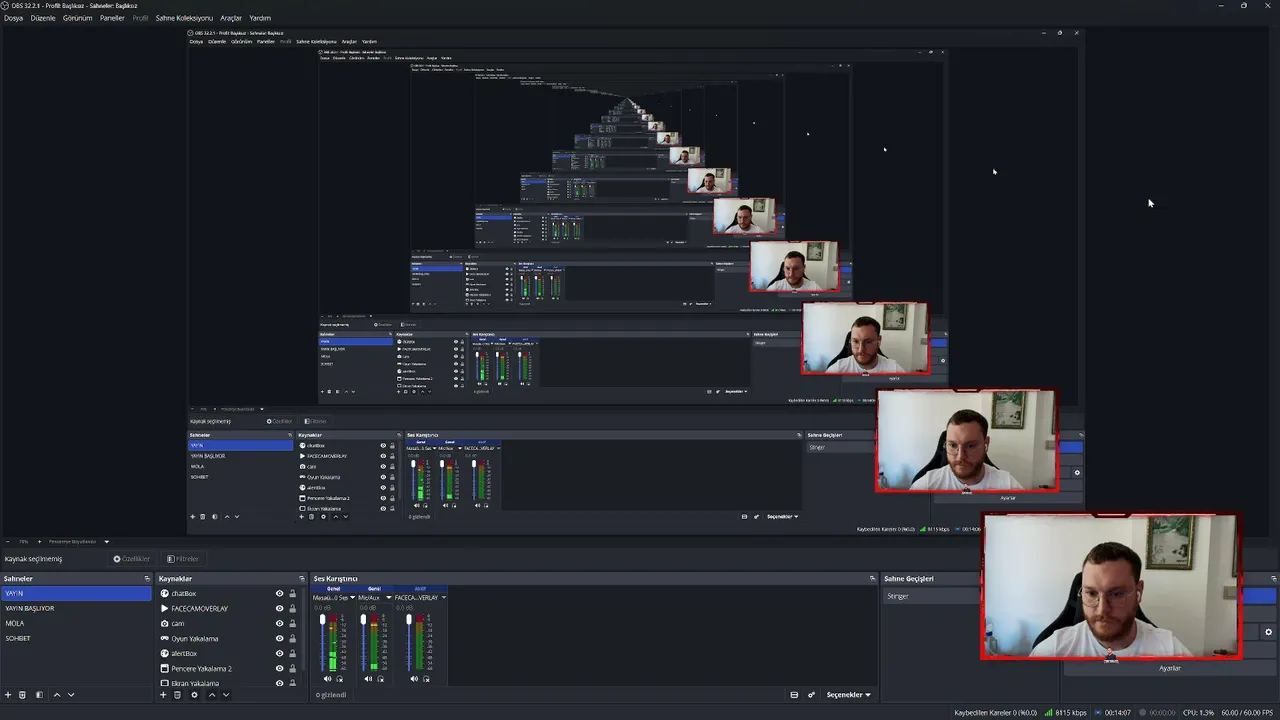Image resolution: width=1280 pixels, height=720 pixels.
Task: Open the Masaüstü Ses channel dropdown arrow
Action: (352, 598)
